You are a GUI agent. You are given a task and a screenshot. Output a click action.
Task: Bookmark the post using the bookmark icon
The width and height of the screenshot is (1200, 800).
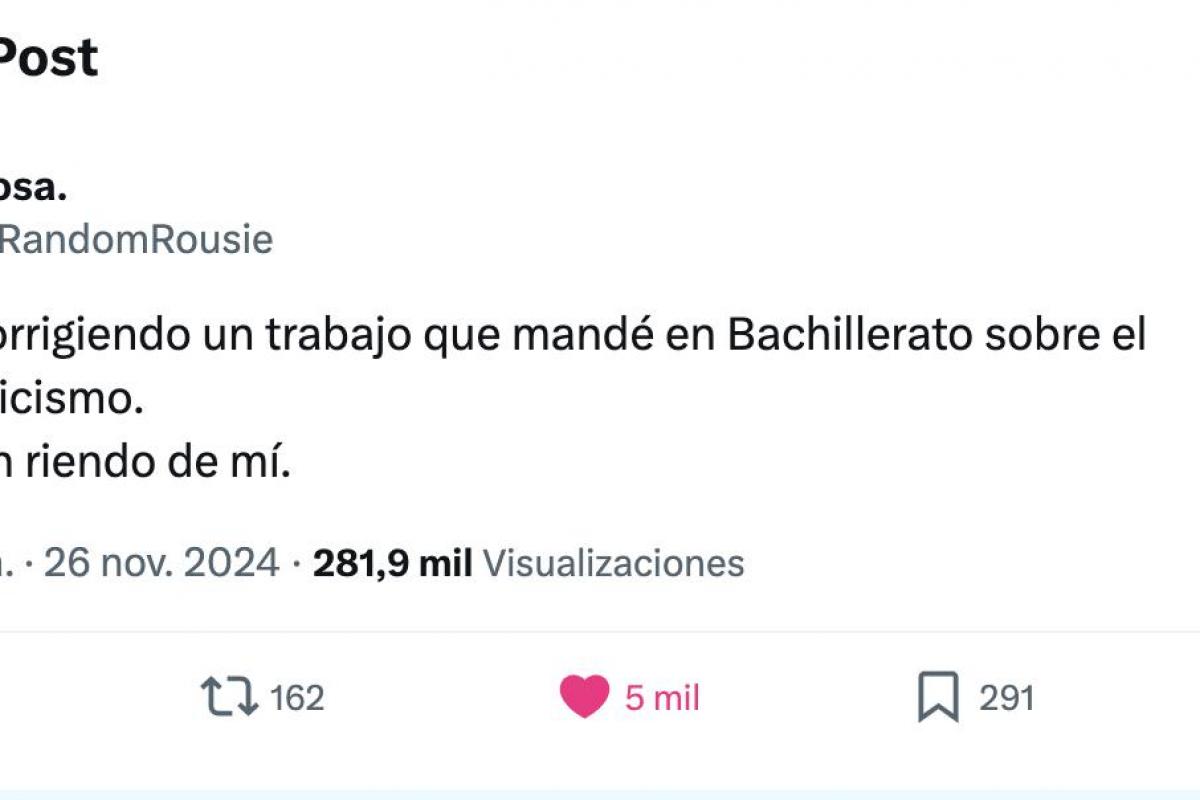point(938,697)
